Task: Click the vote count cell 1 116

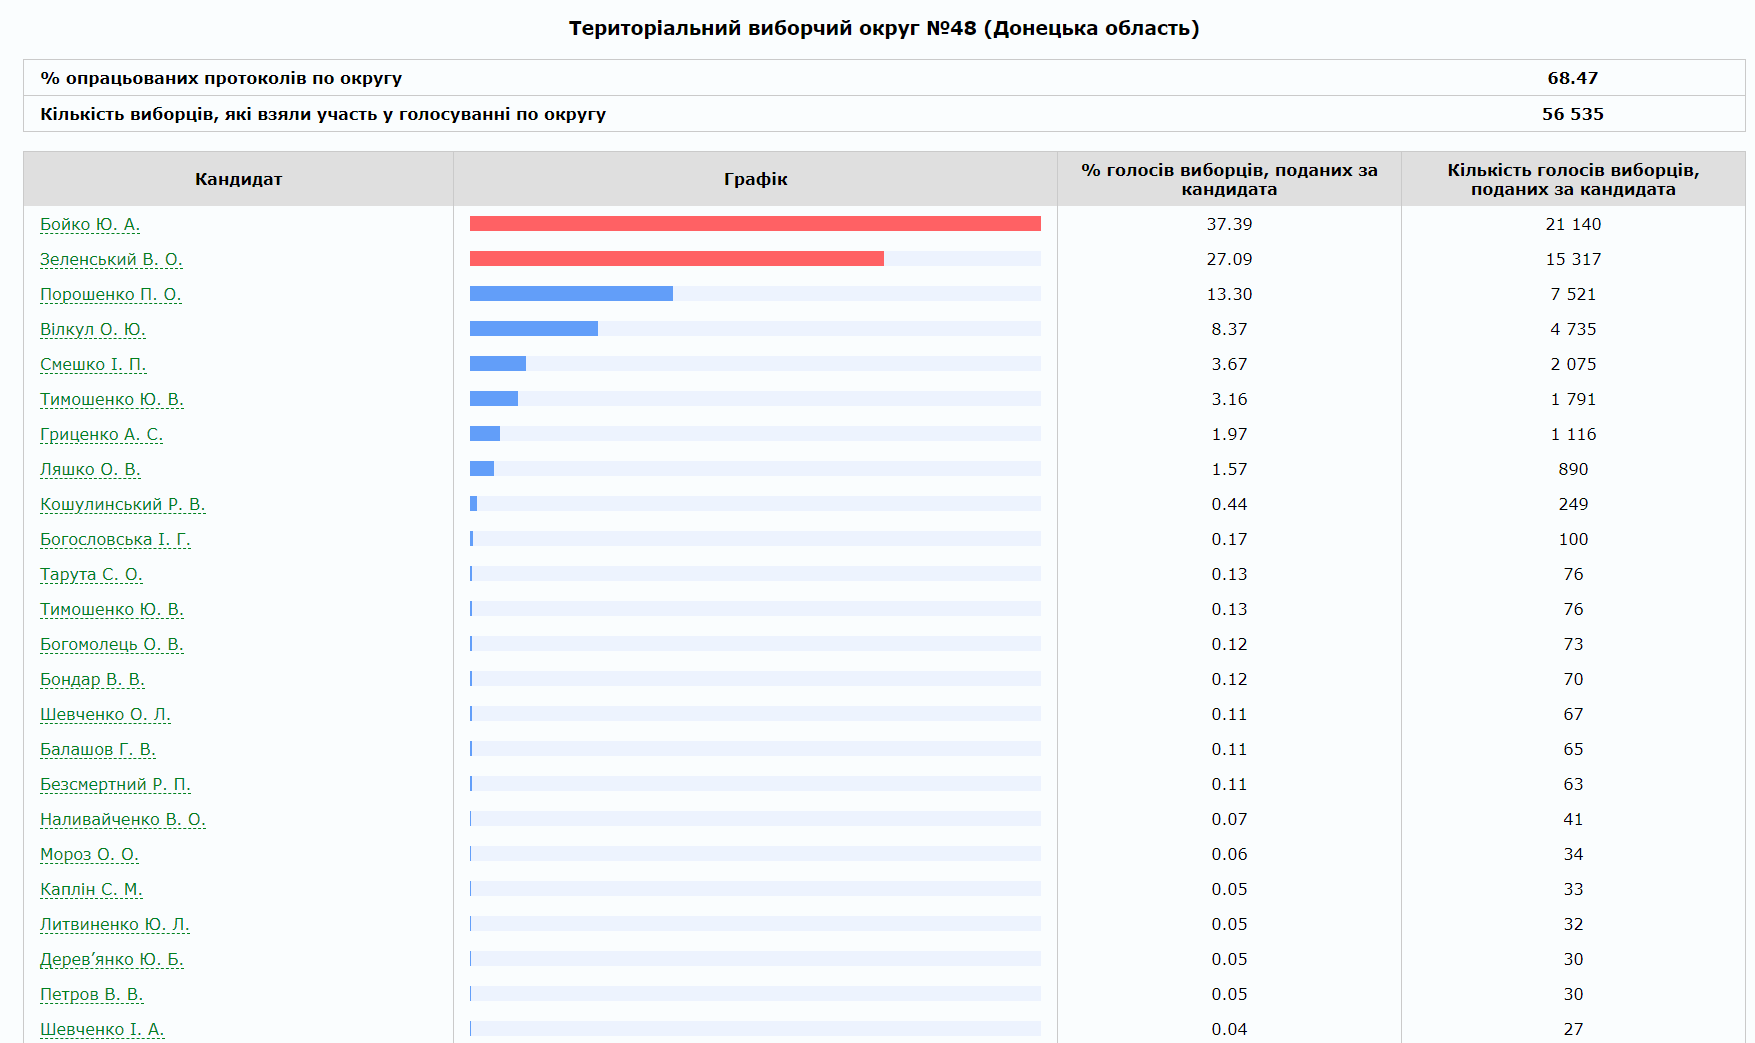Action: [x=1574, y=434]
